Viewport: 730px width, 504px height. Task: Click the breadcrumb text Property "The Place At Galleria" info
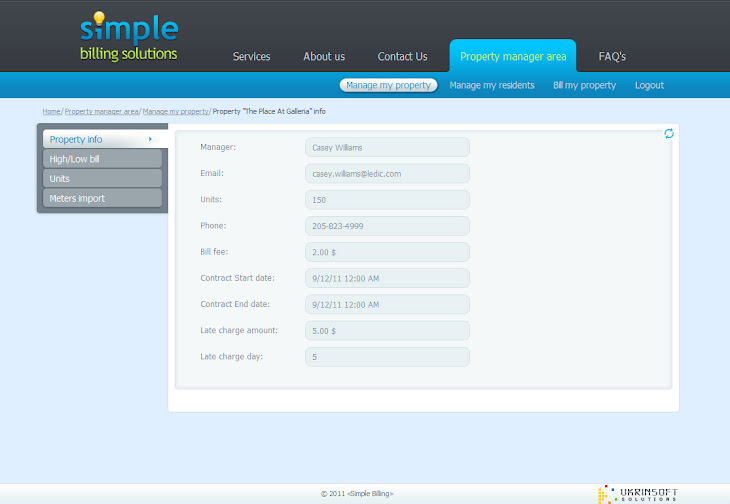269,111
